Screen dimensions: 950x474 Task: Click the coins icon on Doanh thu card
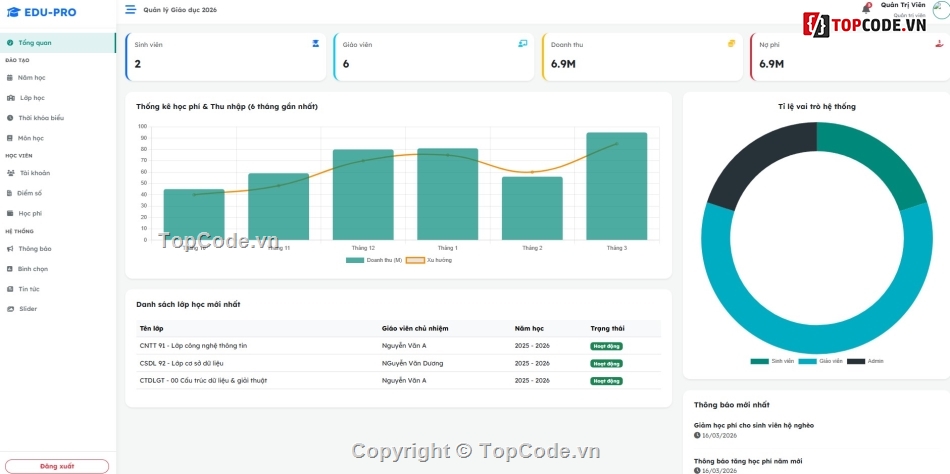tap(731, 44)
